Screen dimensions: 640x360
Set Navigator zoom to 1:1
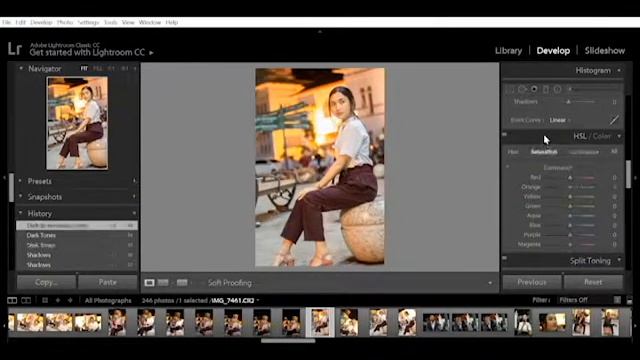(111, 69)
